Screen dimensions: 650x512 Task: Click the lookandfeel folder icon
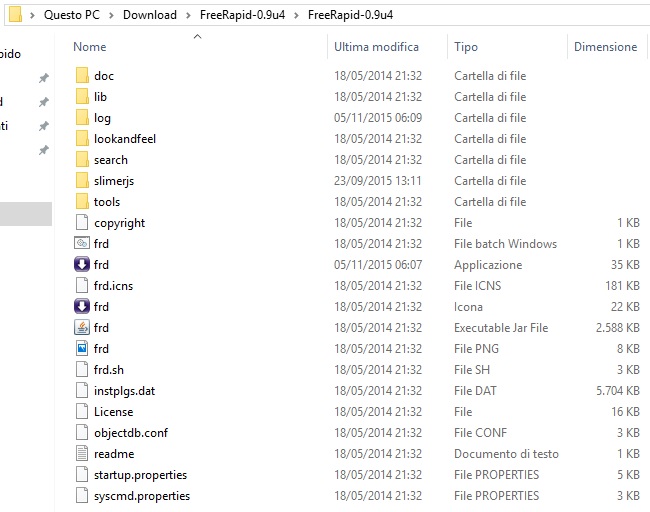pos(82,139)
